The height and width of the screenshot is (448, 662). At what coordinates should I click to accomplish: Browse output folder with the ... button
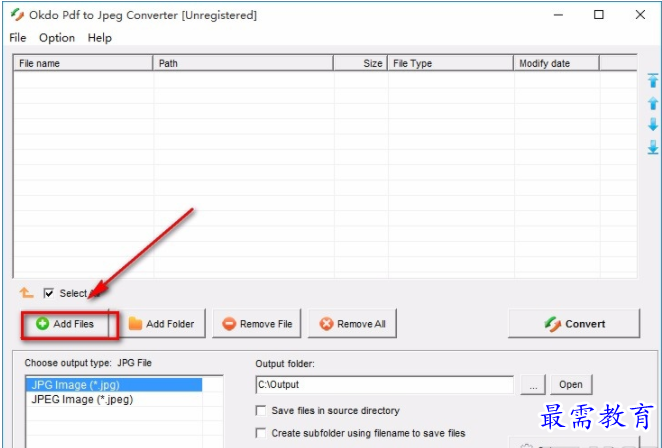[x=533, y=385]
